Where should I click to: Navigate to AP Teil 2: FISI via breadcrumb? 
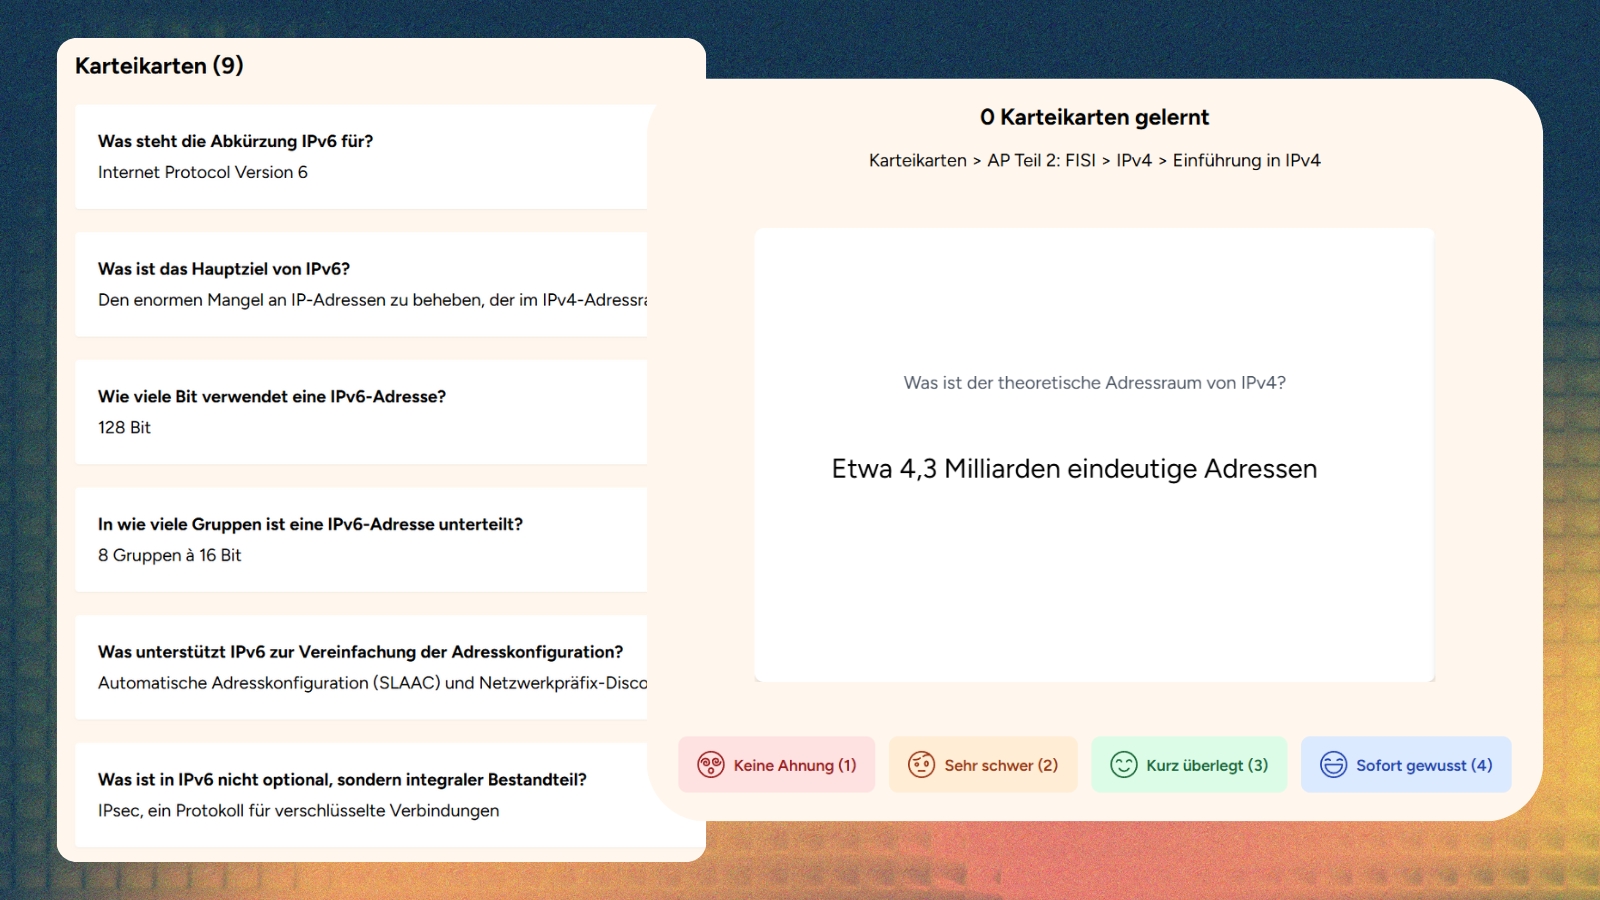pyautogui.click(x=1040, y=160)
